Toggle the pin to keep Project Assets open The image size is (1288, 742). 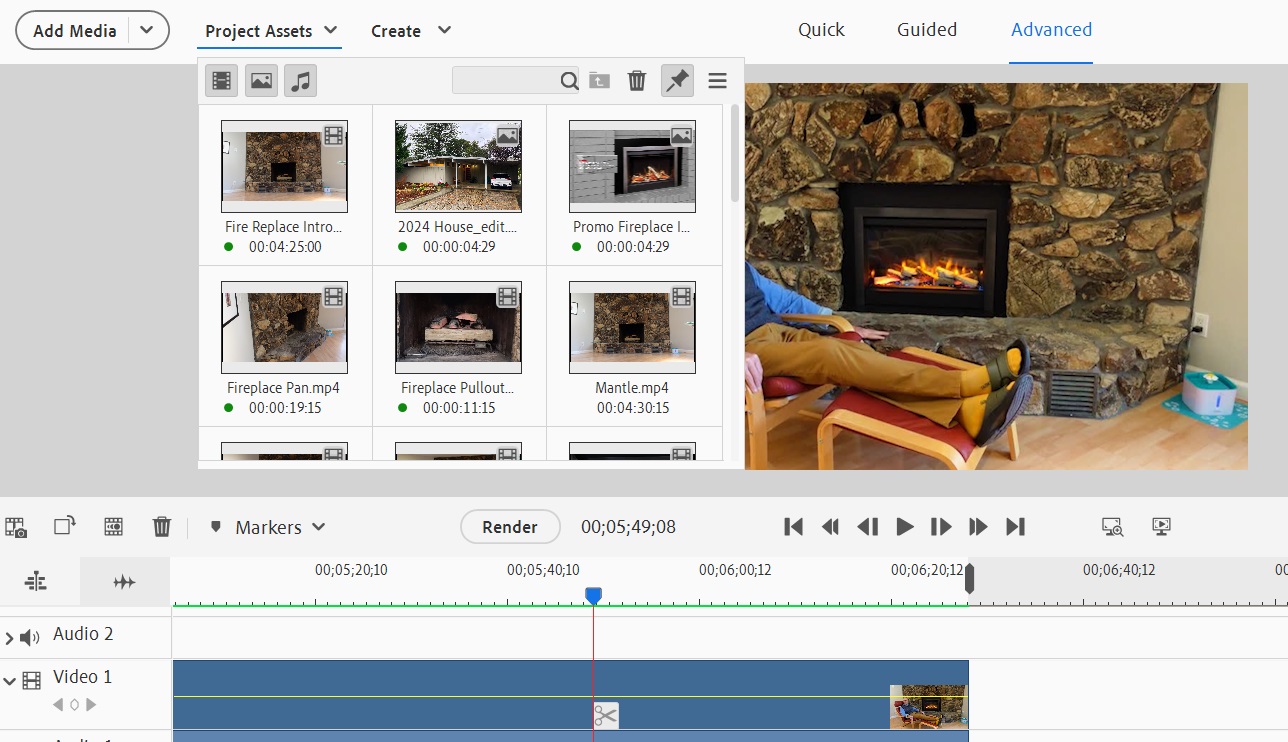pyautogui.click(x=677, y=80)
